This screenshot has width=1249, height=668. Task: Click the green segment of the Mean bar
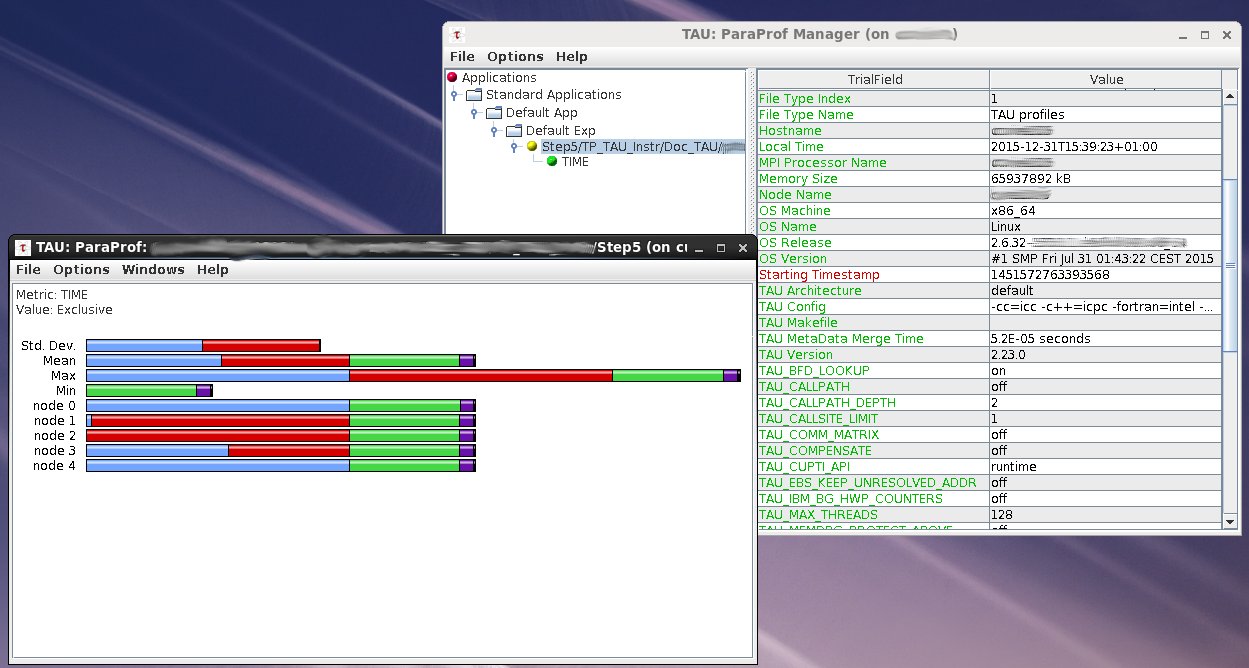click(405, 360)
